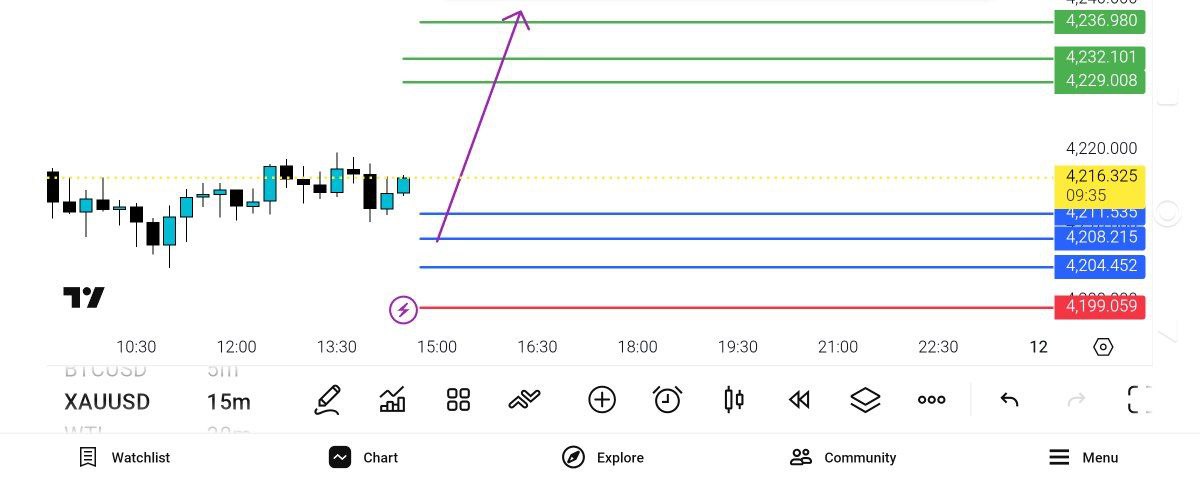Screen dimensions: 1200x482
Task: Undo the last chart action
Action: [x=1009, y=400]
